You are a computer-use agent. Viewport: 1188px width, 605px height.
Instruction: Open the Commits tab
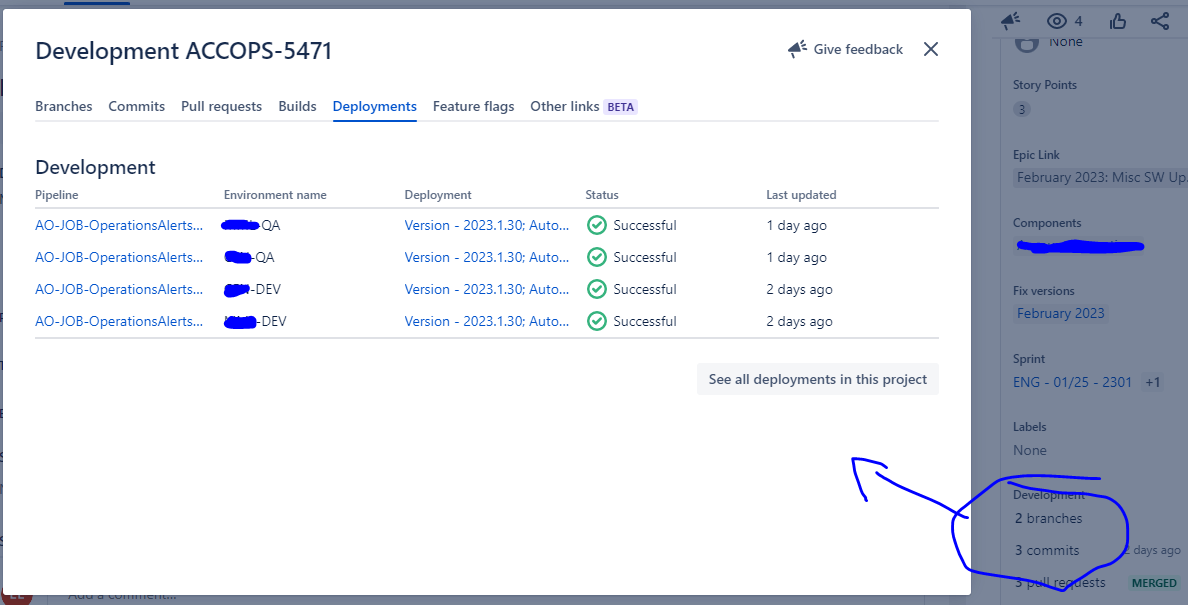coord(136,105)
